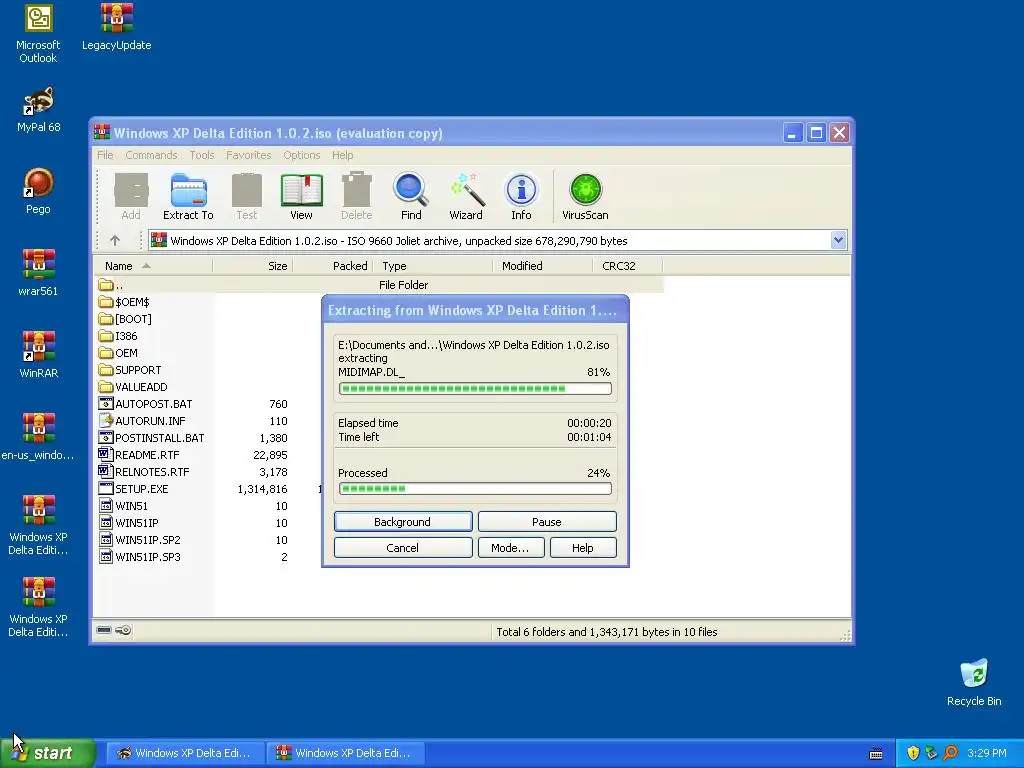Click the Add toolbar icon
1024x768 pixels.
(131, 196)
